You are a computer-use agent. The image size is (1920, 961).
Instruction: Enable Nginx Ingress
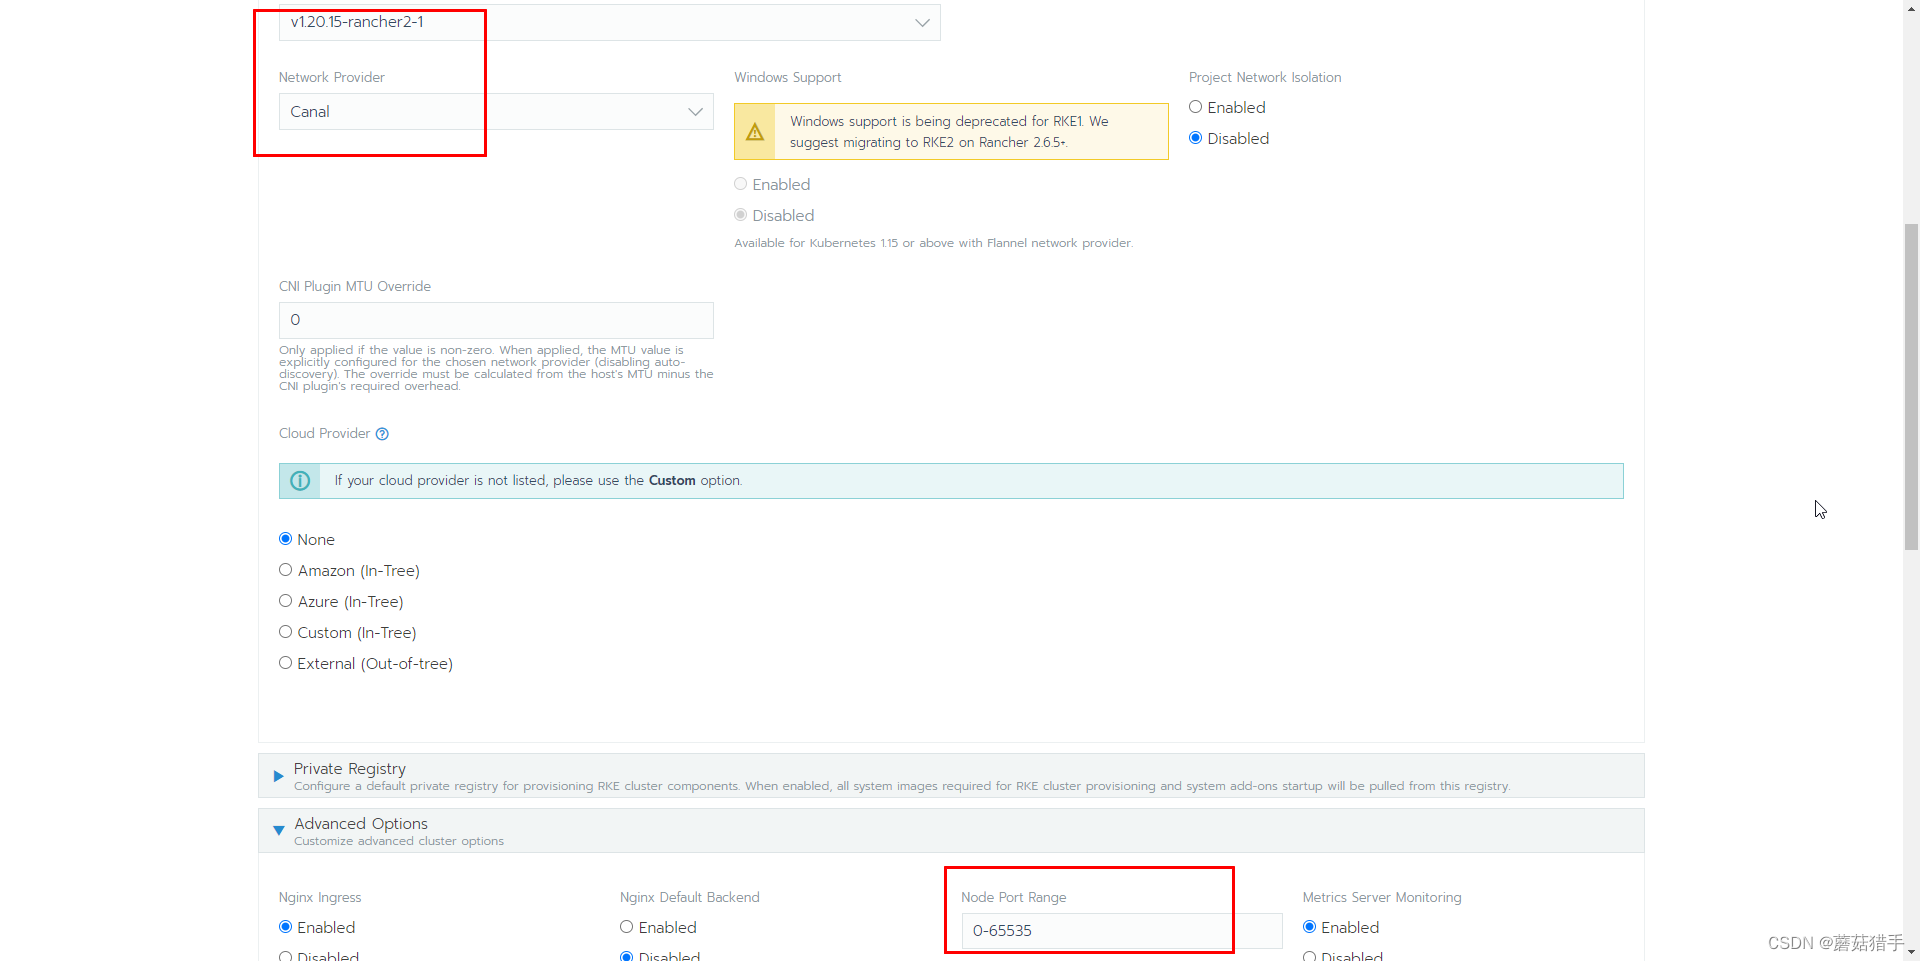(286, 927)
